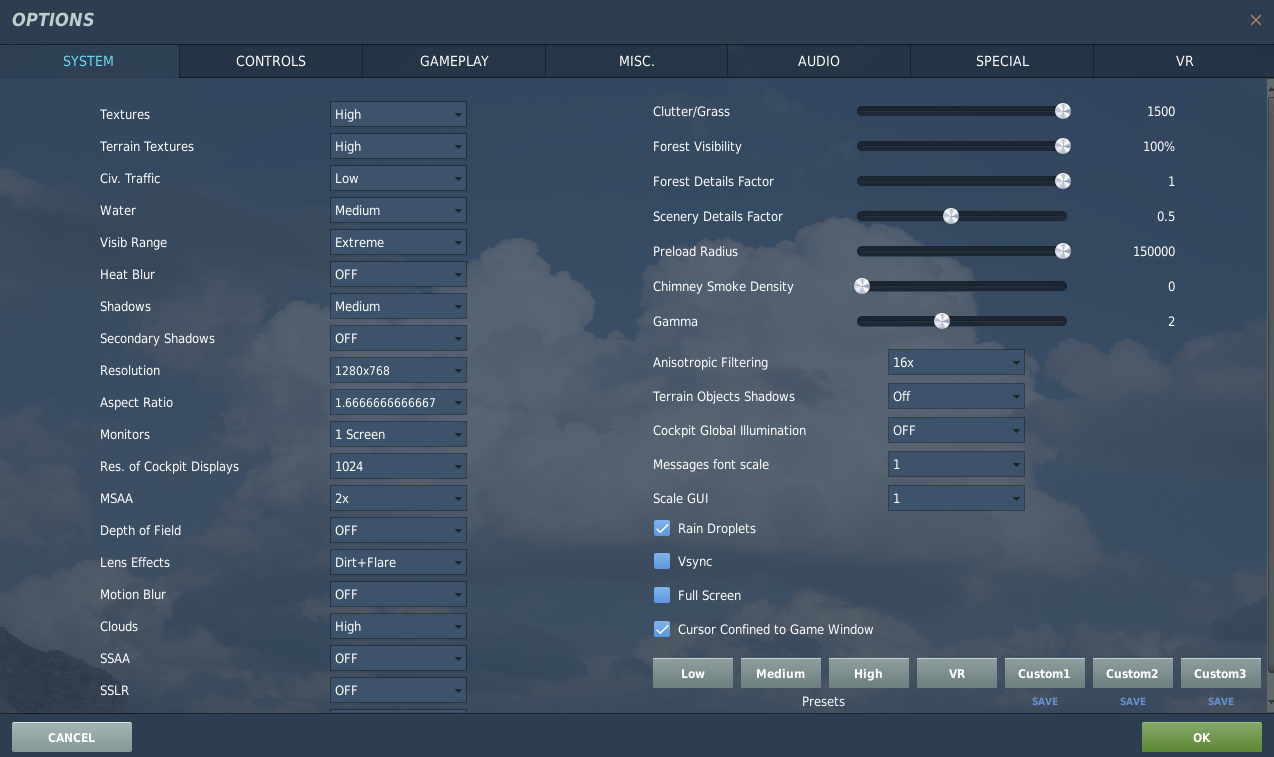Expand the MSAA dropdown
Image resolution: width=1274 pixels, height=757 pixels.
[x=398, y=498]
